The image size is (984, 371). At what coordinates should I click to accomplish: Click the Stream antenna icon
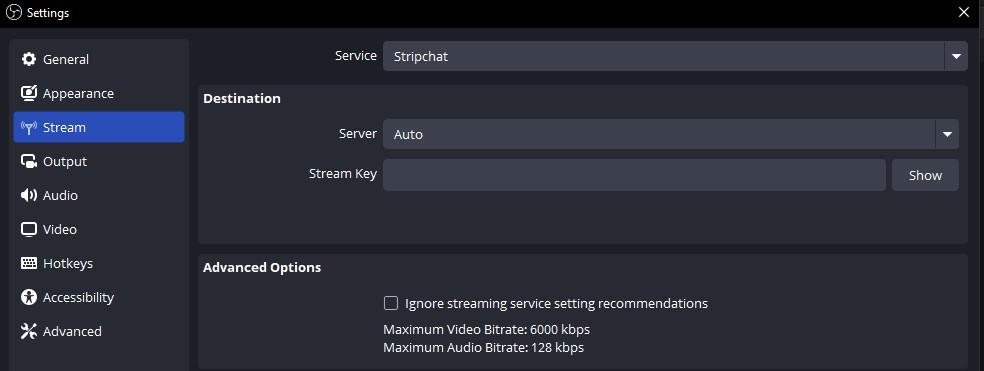pyautogui.click(x=29, y=127)
